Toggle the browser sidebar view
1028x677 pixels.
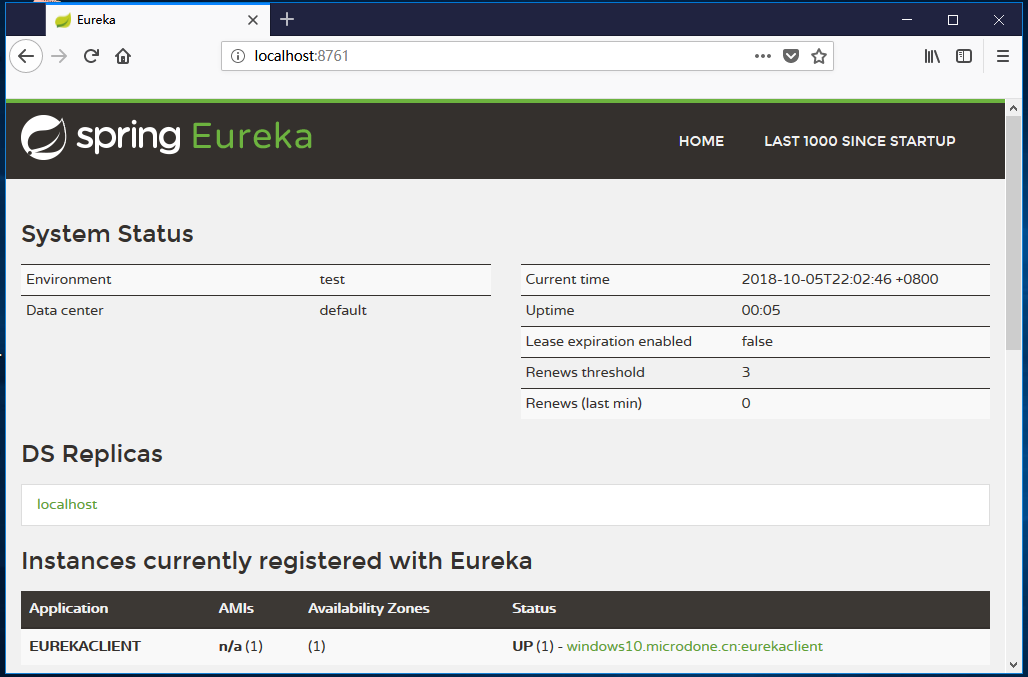click(964, 56)
